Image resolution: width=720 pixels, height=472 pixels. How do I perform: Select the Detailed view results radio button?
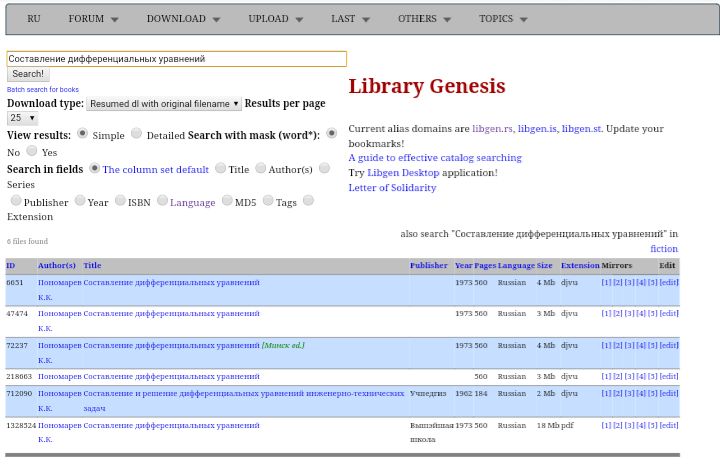coord(136,133)
